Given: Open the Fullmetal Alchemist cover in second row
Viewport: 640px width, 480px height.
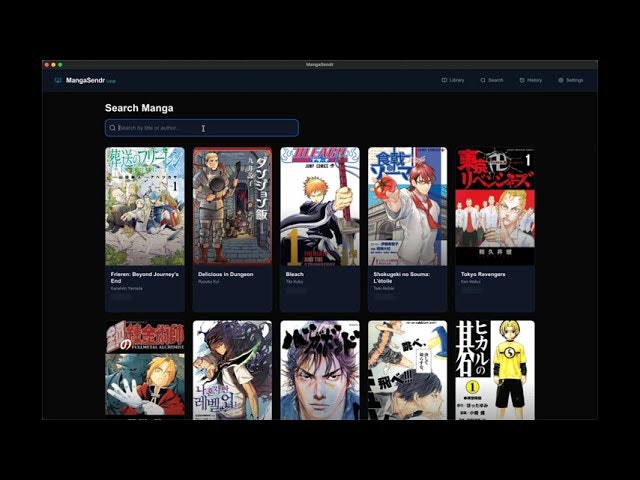Looking at the screenshot, I should point(145,370).
